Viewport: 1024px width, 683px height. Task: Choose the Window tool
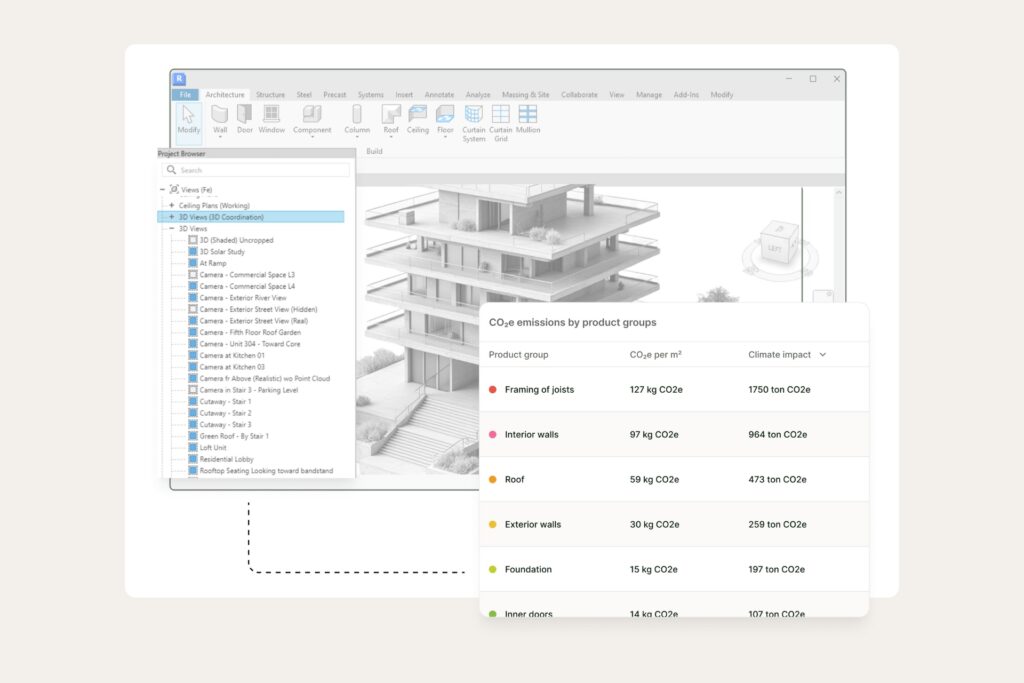[x=272, y=116]
